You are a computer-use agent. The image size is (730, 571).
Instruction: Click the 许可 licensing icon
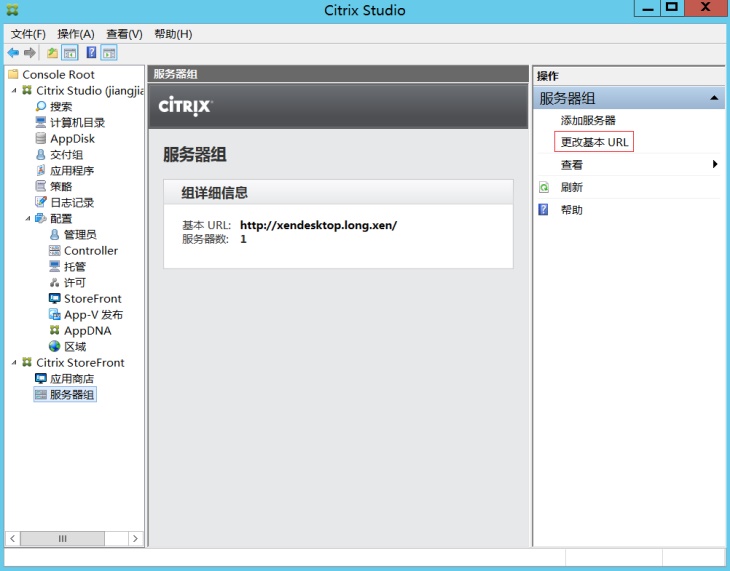tap(54, 282)
